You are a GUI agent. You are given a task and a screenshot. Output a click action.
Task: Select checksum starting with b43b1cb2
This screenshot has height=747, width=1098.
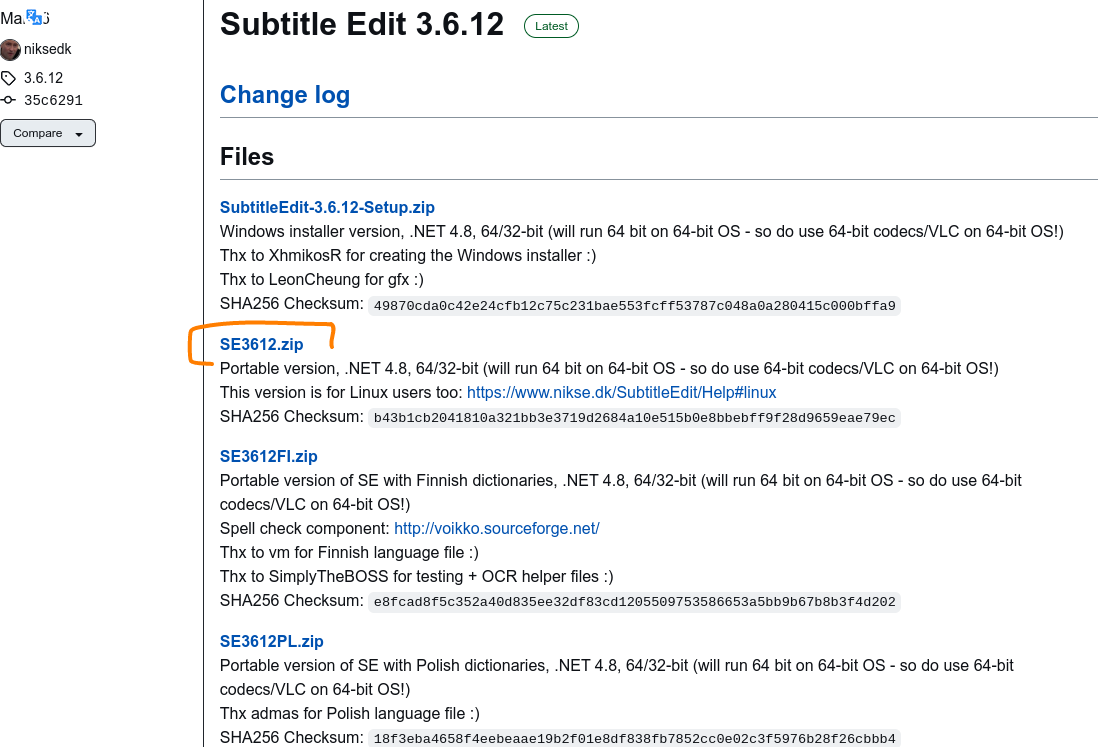634,418
